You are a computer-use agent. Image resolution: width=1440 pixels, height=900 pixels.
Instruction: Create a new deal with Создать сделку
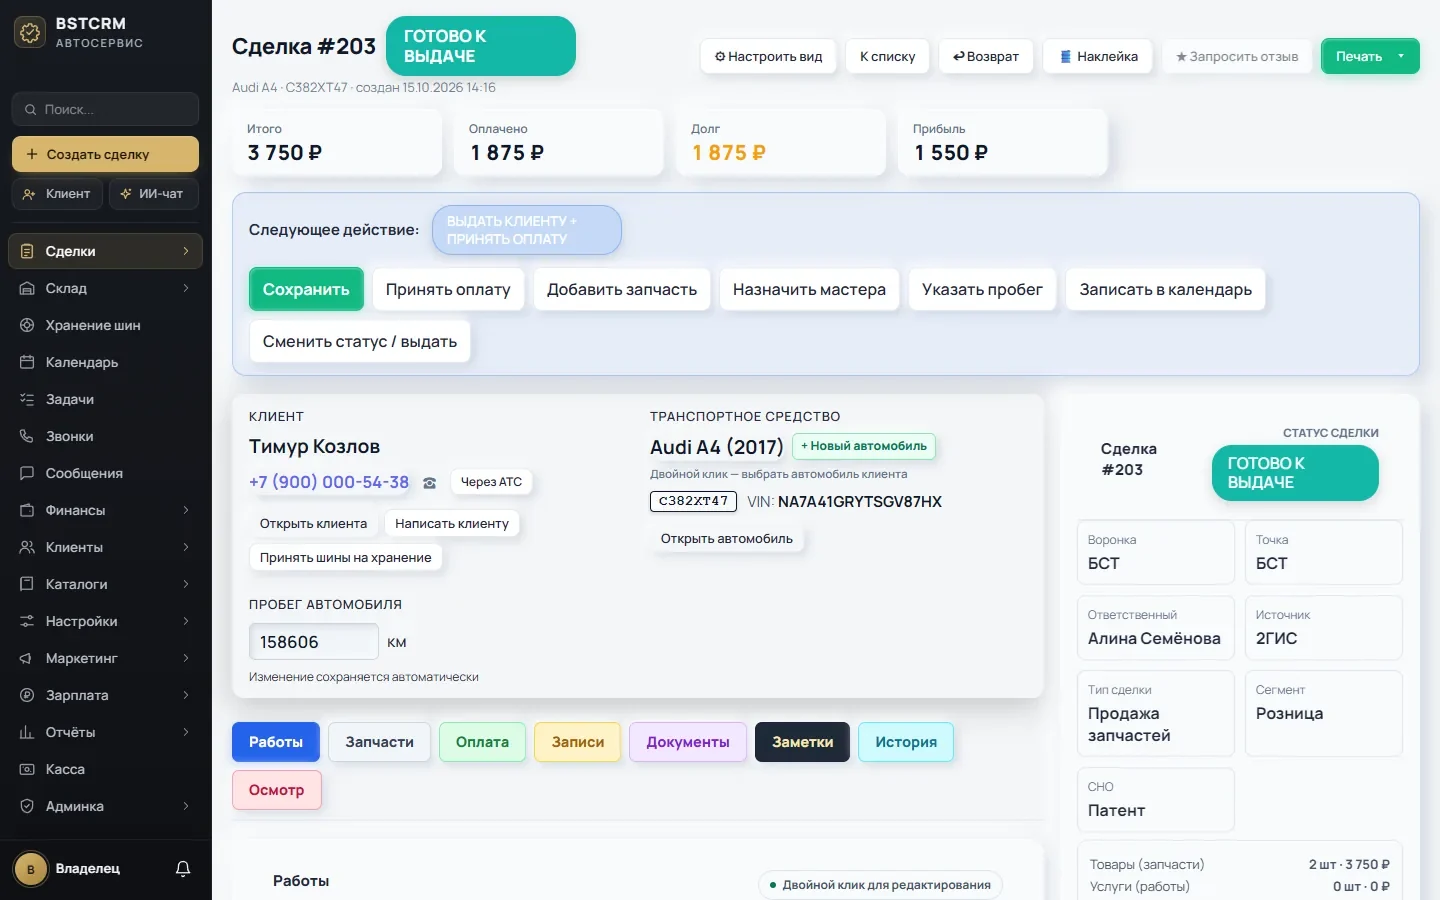coord(105,154)
